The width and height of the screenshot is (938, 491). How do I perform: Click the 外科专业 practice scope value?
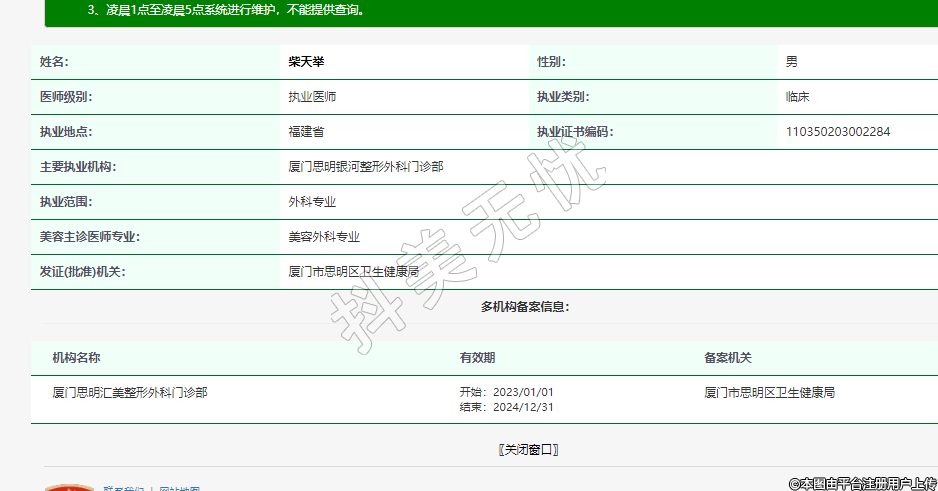click(x=312, y=202)
